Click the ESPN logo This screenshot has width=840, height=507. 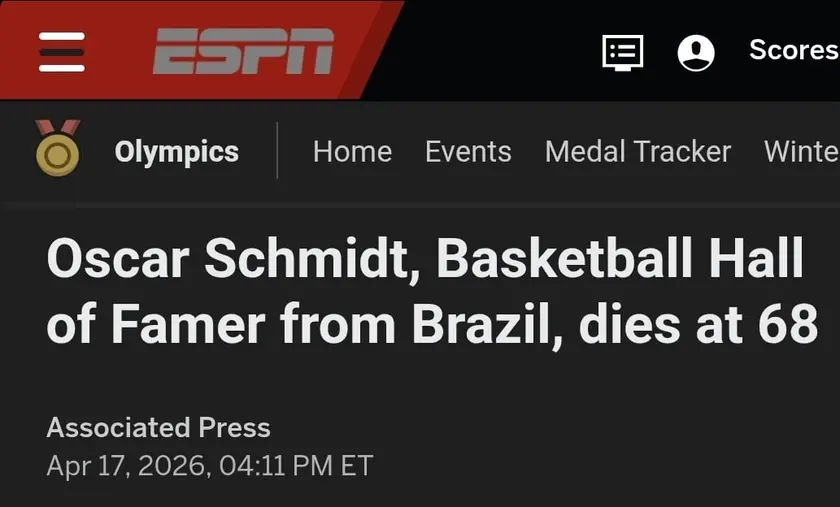coord(243,51)
